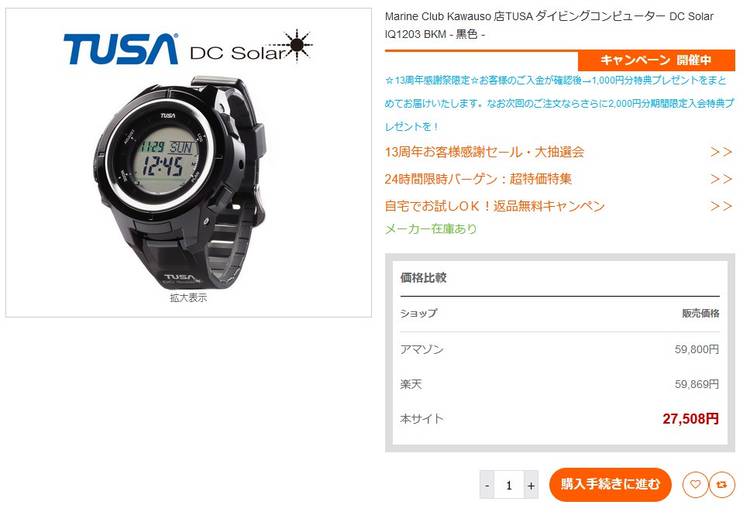Proceed with orange 購入手続きに進む button
This screenshot has height=522, width=750.
point(610,484)
